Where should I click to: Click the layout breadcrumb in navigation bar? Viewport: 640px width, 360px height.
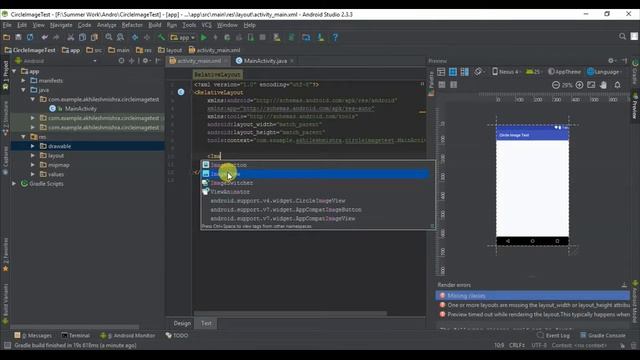(170, 50)
